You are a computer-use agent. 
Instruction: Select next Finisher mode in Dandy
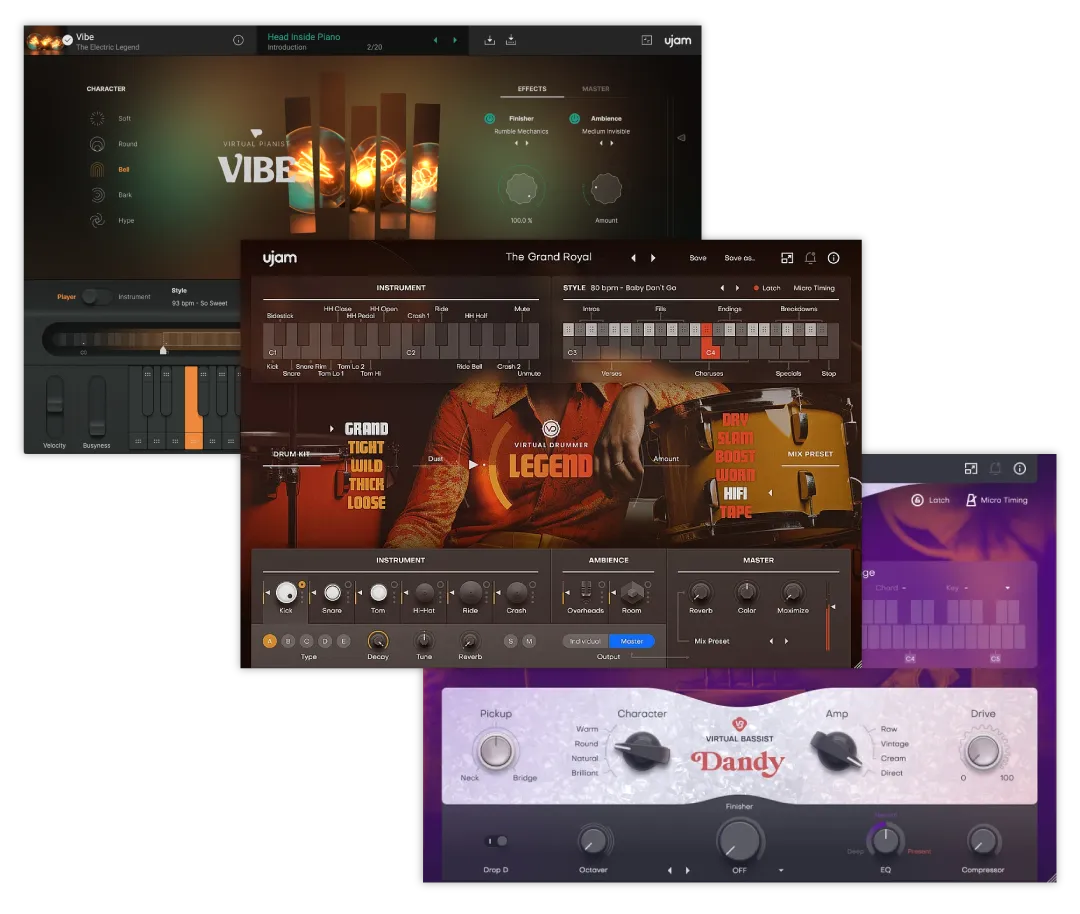tap(687, 871)
